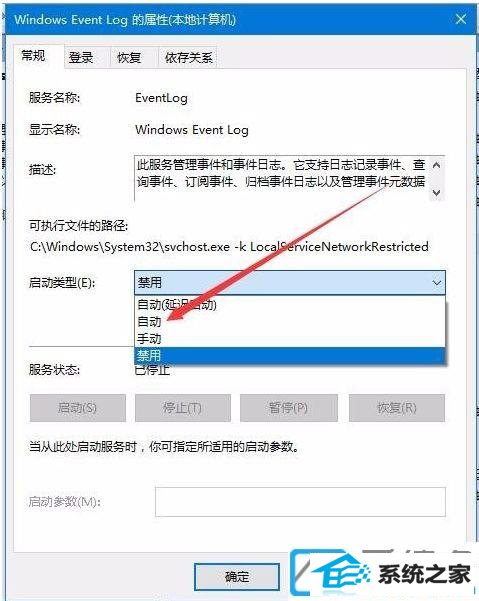
Task: Click the executable path text
Action: tap(229, 246)
